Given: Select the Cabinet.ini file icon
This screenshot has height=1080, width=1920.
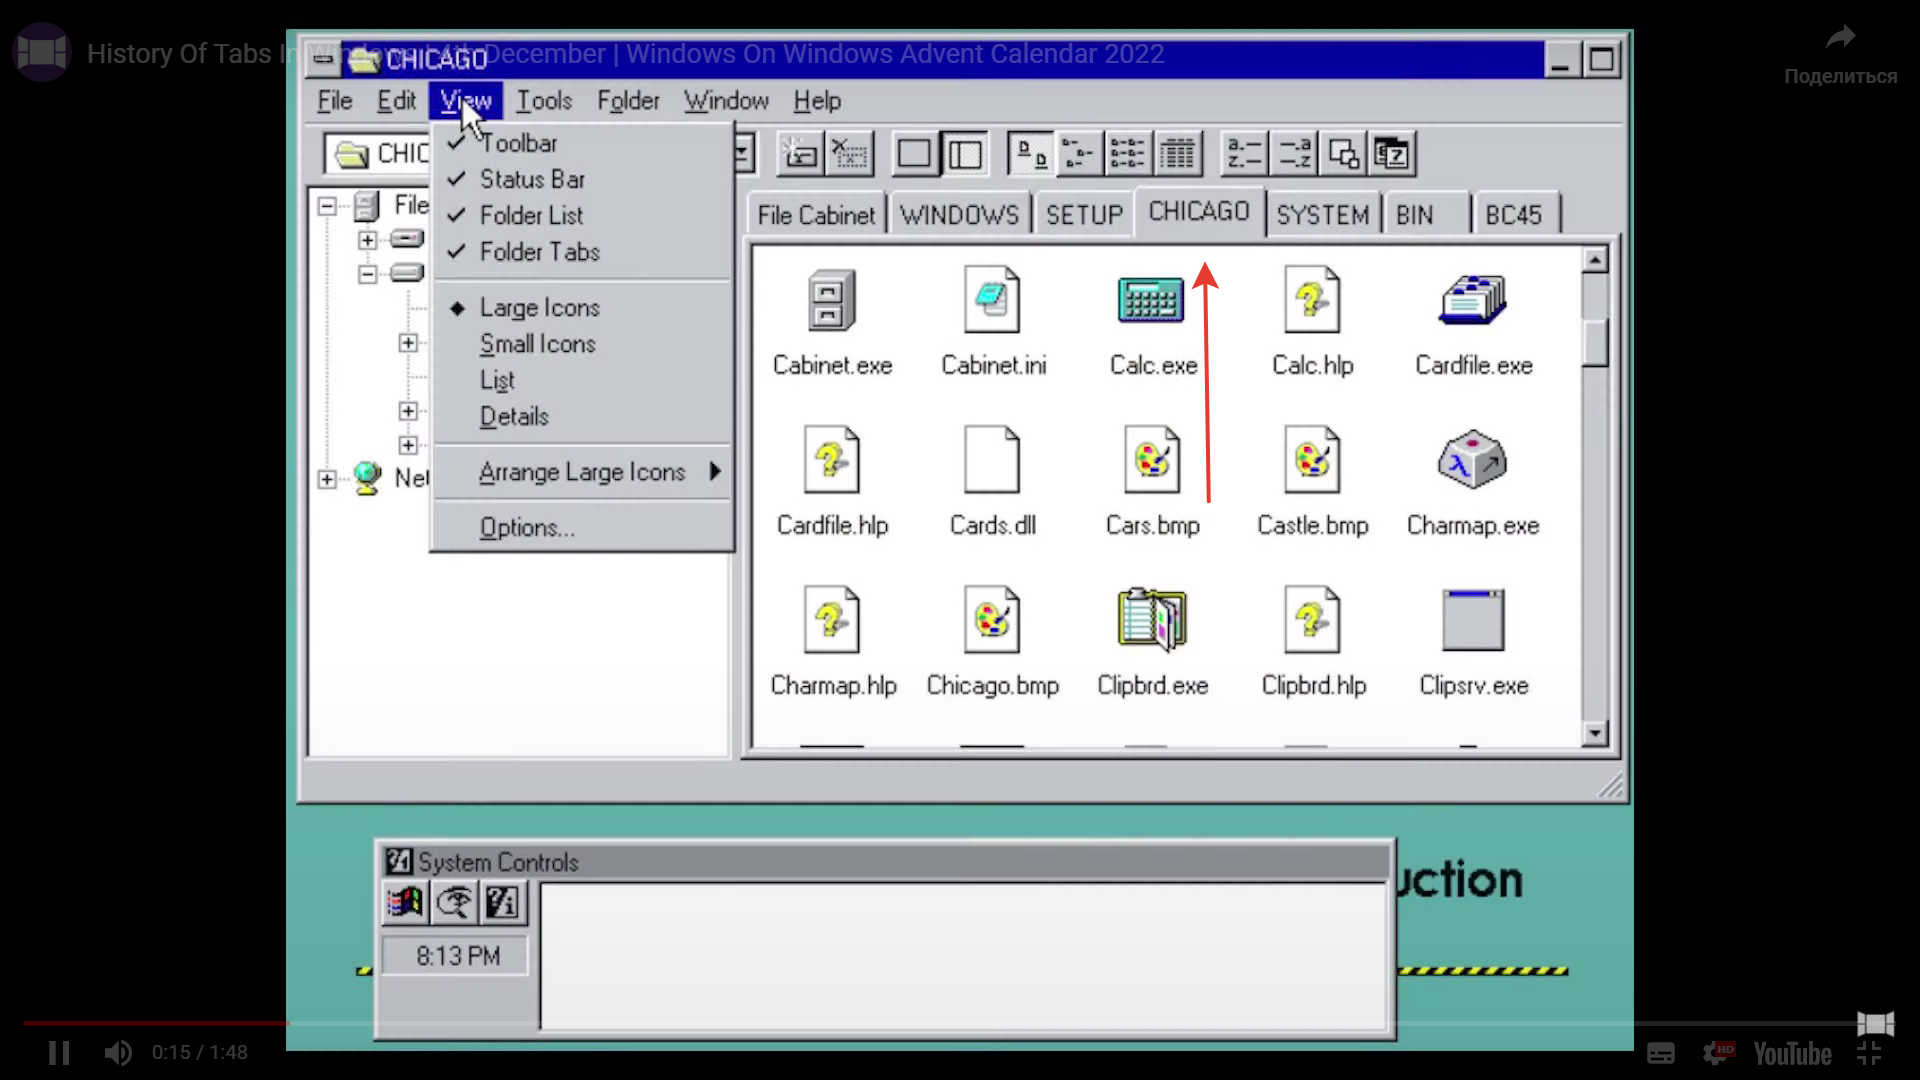Looking at the screenshot, I should 992,300.
